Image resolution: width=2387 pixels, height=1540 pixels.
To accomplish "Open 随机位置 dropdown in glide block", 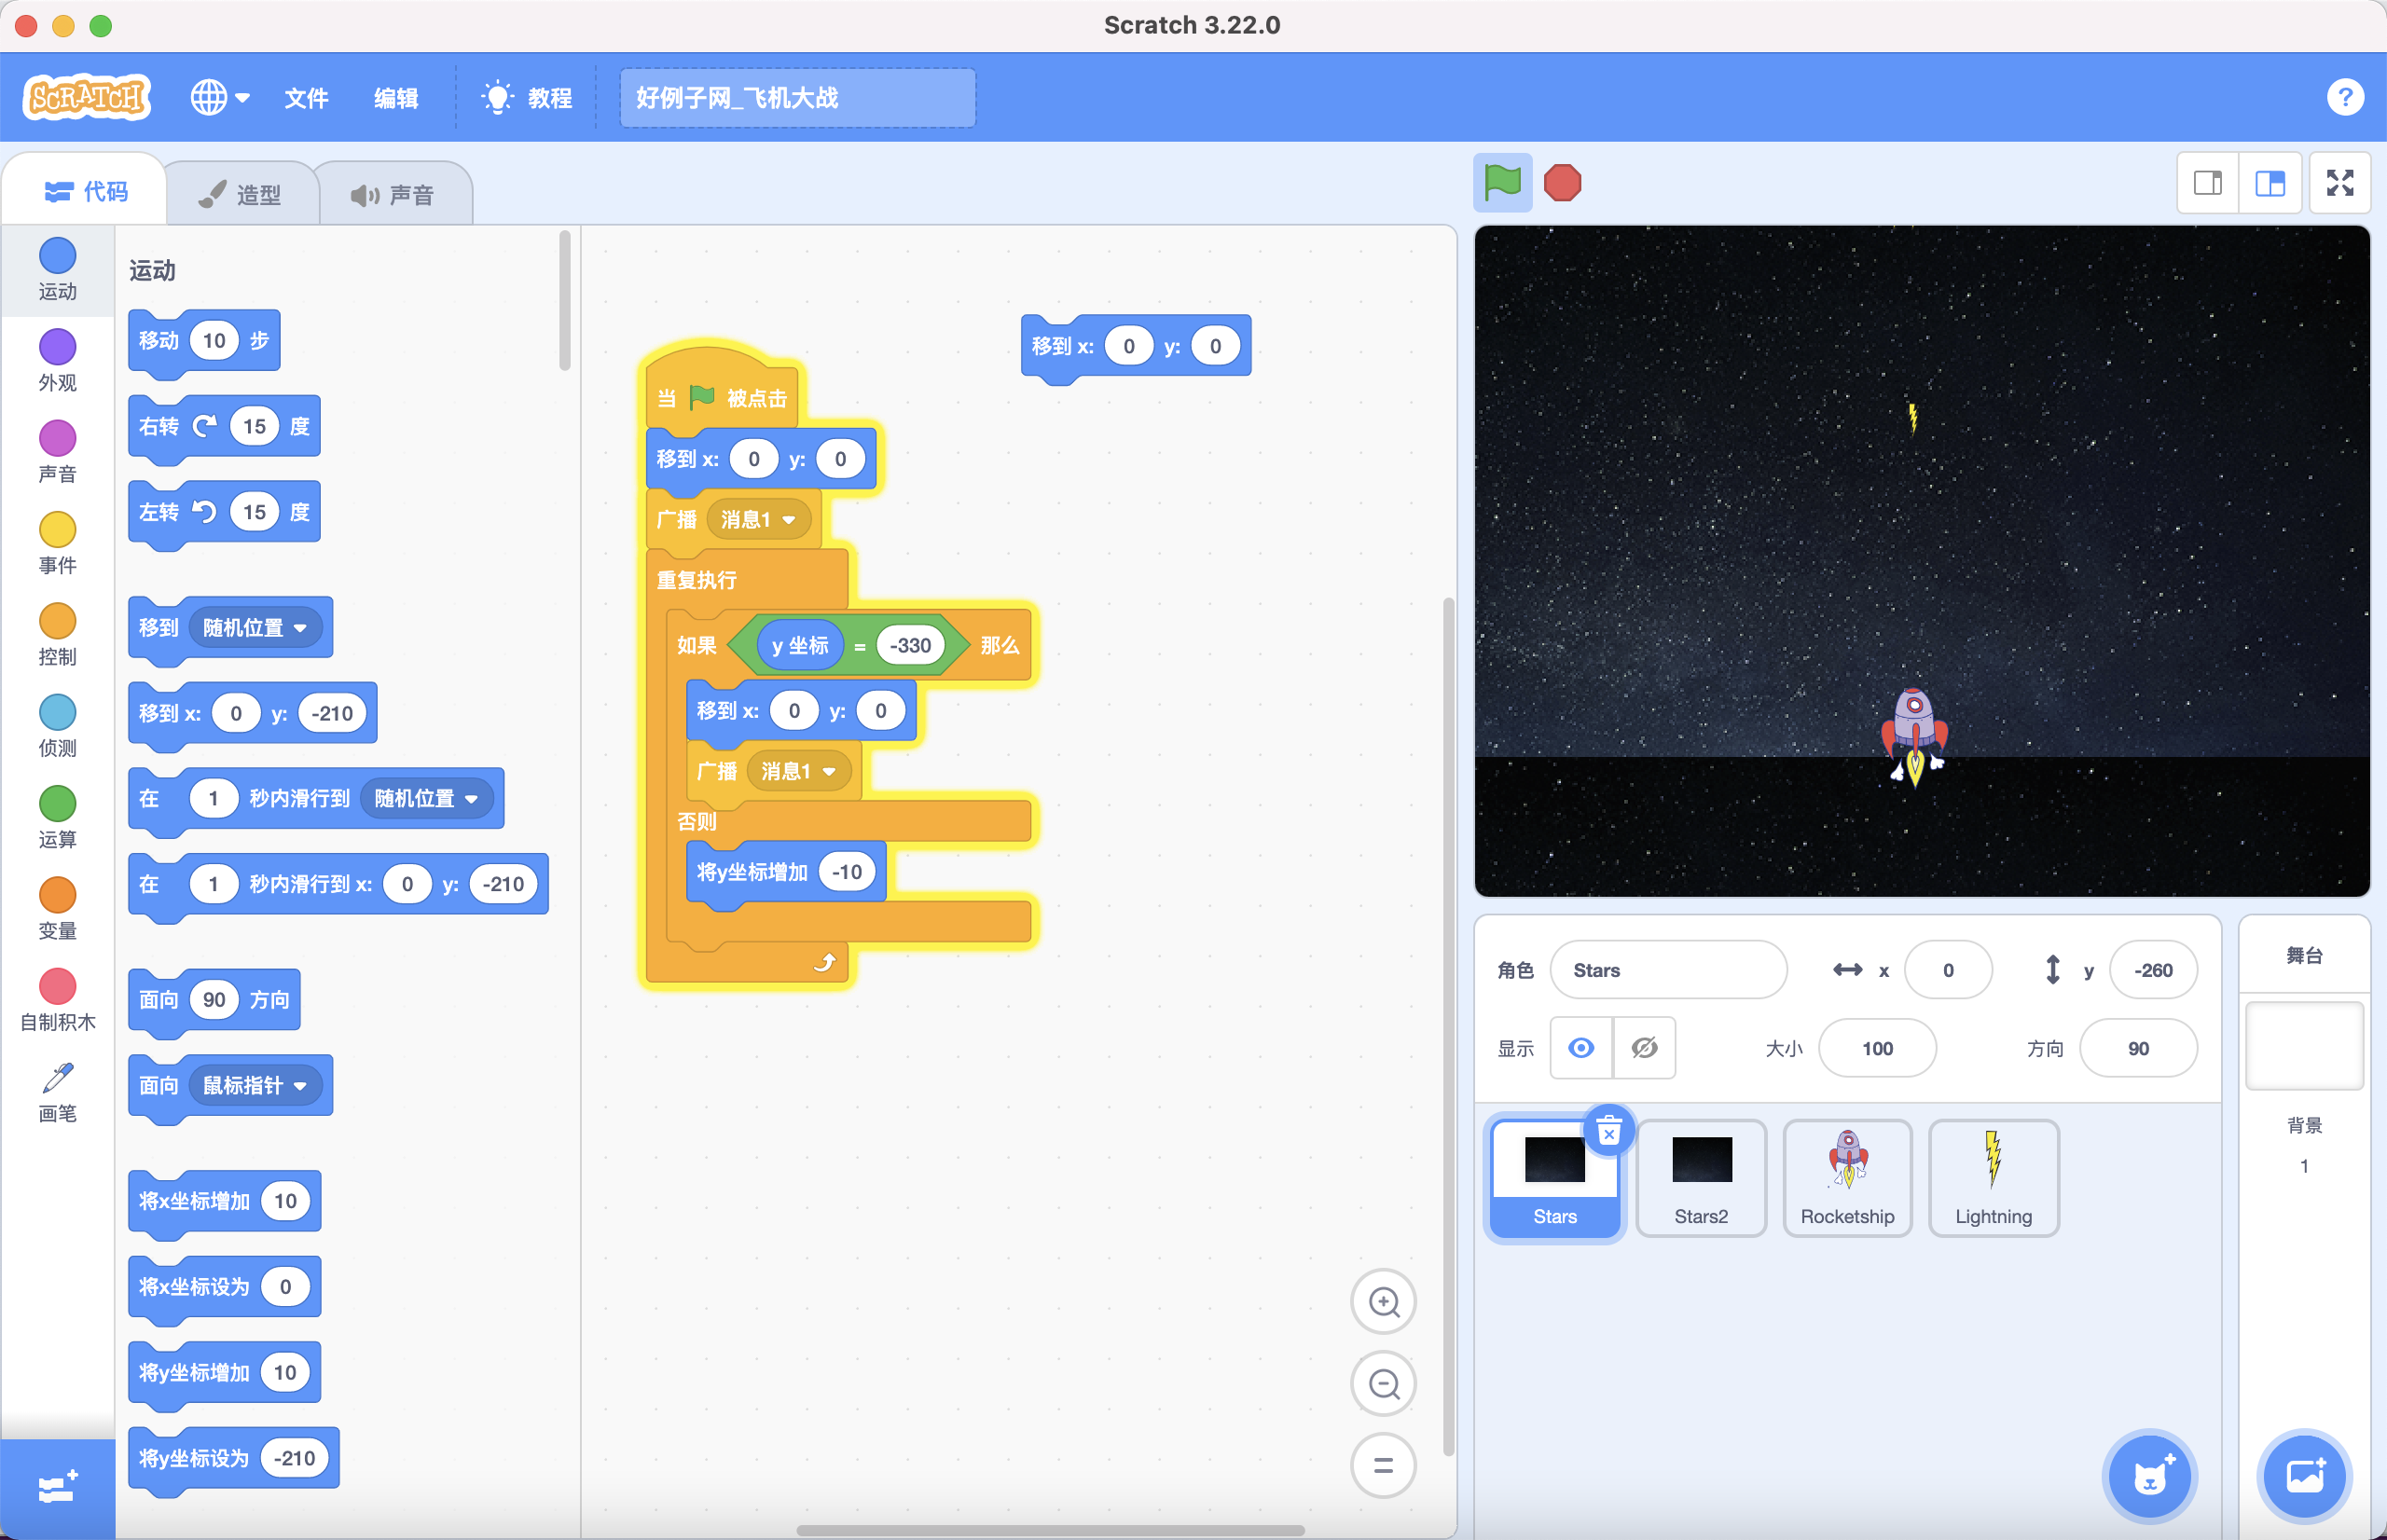I will pos(426,798).
